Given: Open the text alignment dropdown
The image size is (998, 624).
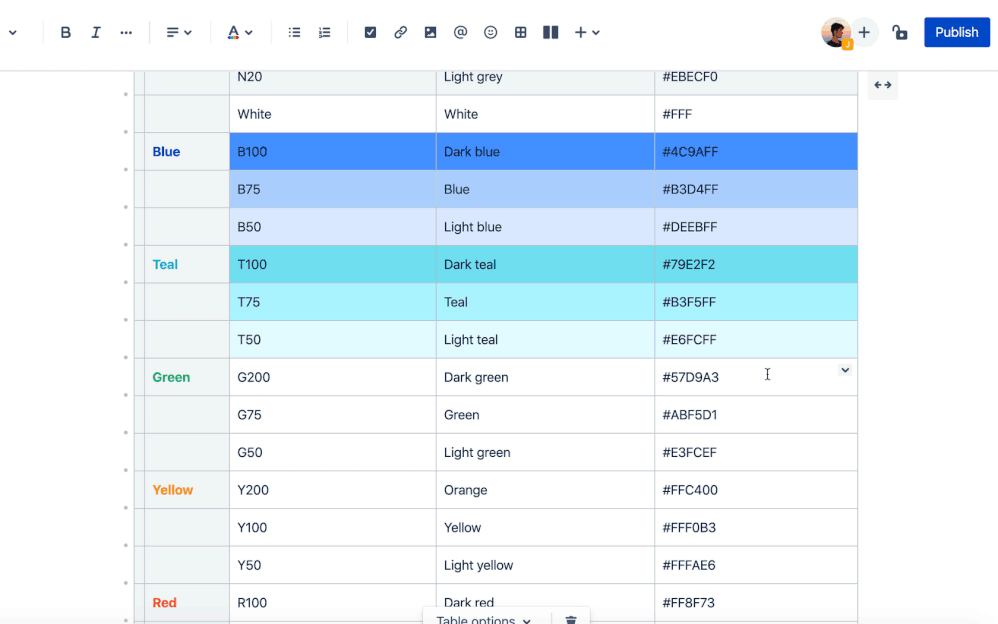Looking at the screenshot, I should pos(180,32).
